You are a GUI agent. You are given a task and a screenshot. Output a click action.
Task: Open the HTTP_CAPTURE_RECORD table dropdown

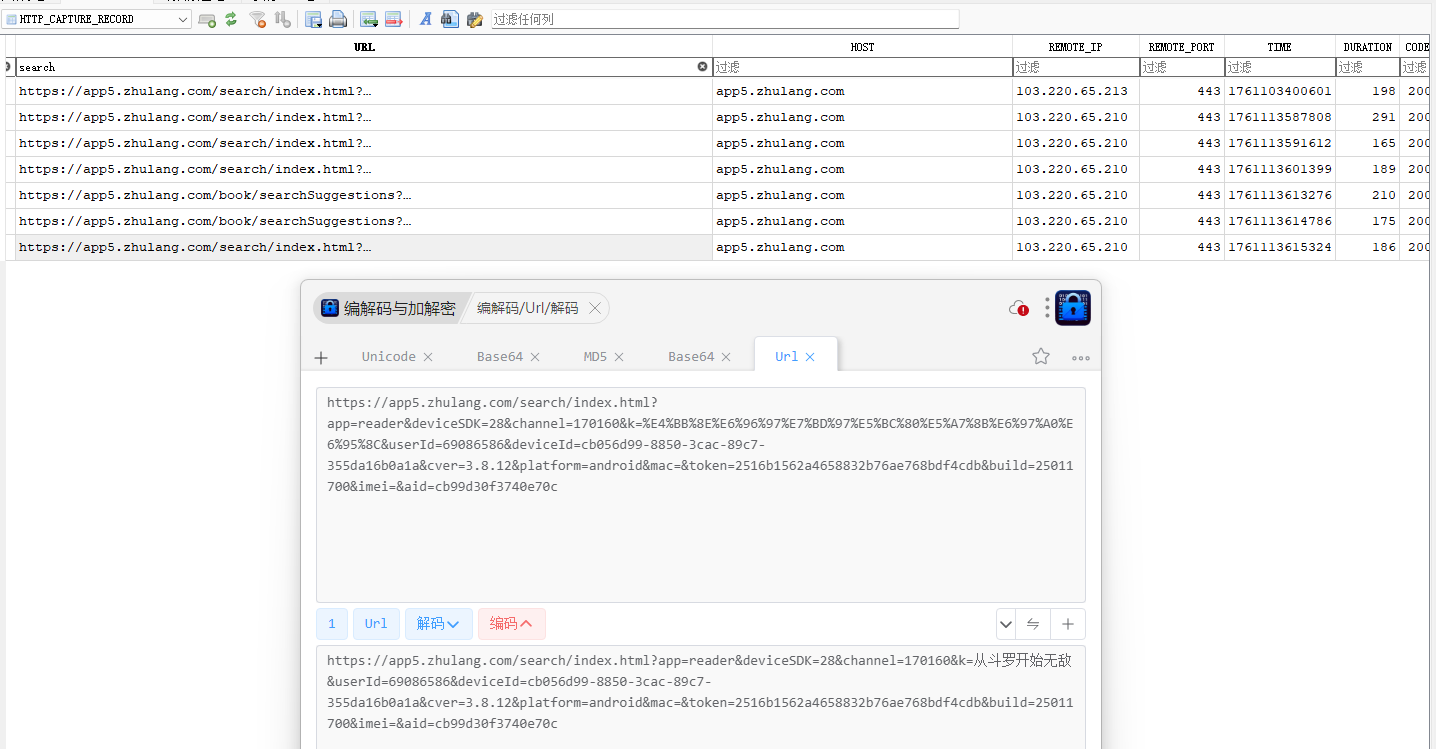(x=97, y=19)
